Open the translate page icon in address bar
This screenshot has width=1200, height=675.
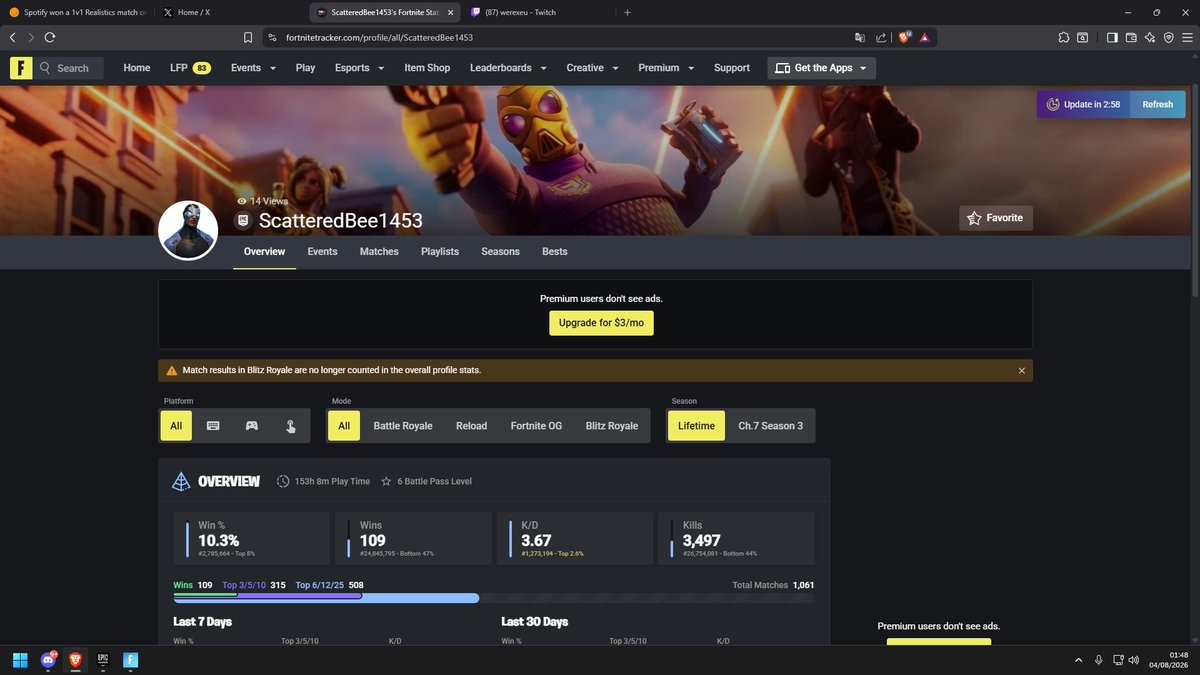click(x=859, y=37)
